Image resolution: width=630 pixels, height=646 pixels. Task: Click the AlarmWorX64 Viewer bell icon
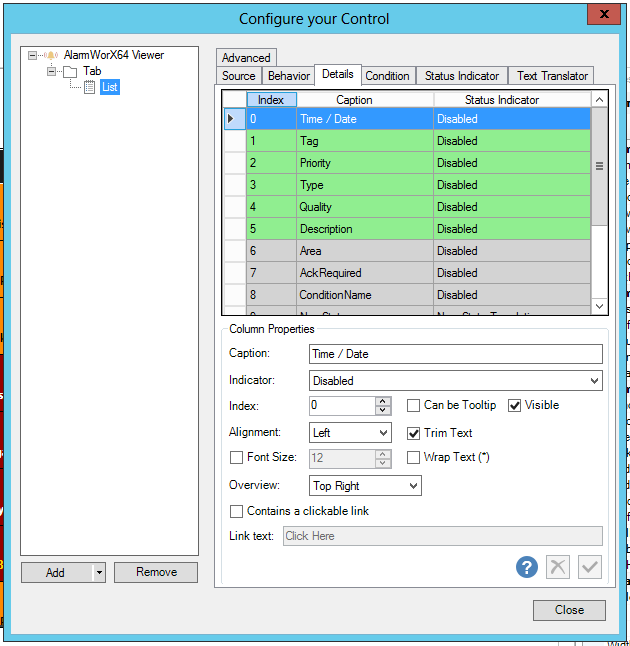(x=50, y=55)
